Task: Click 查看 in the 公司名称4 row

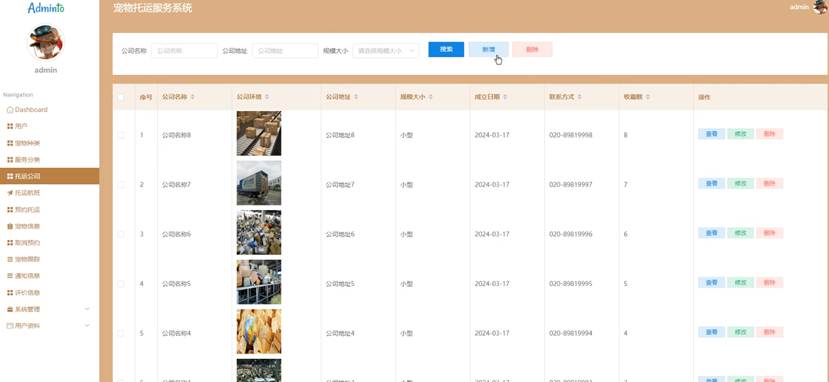Action: [712, 332]
